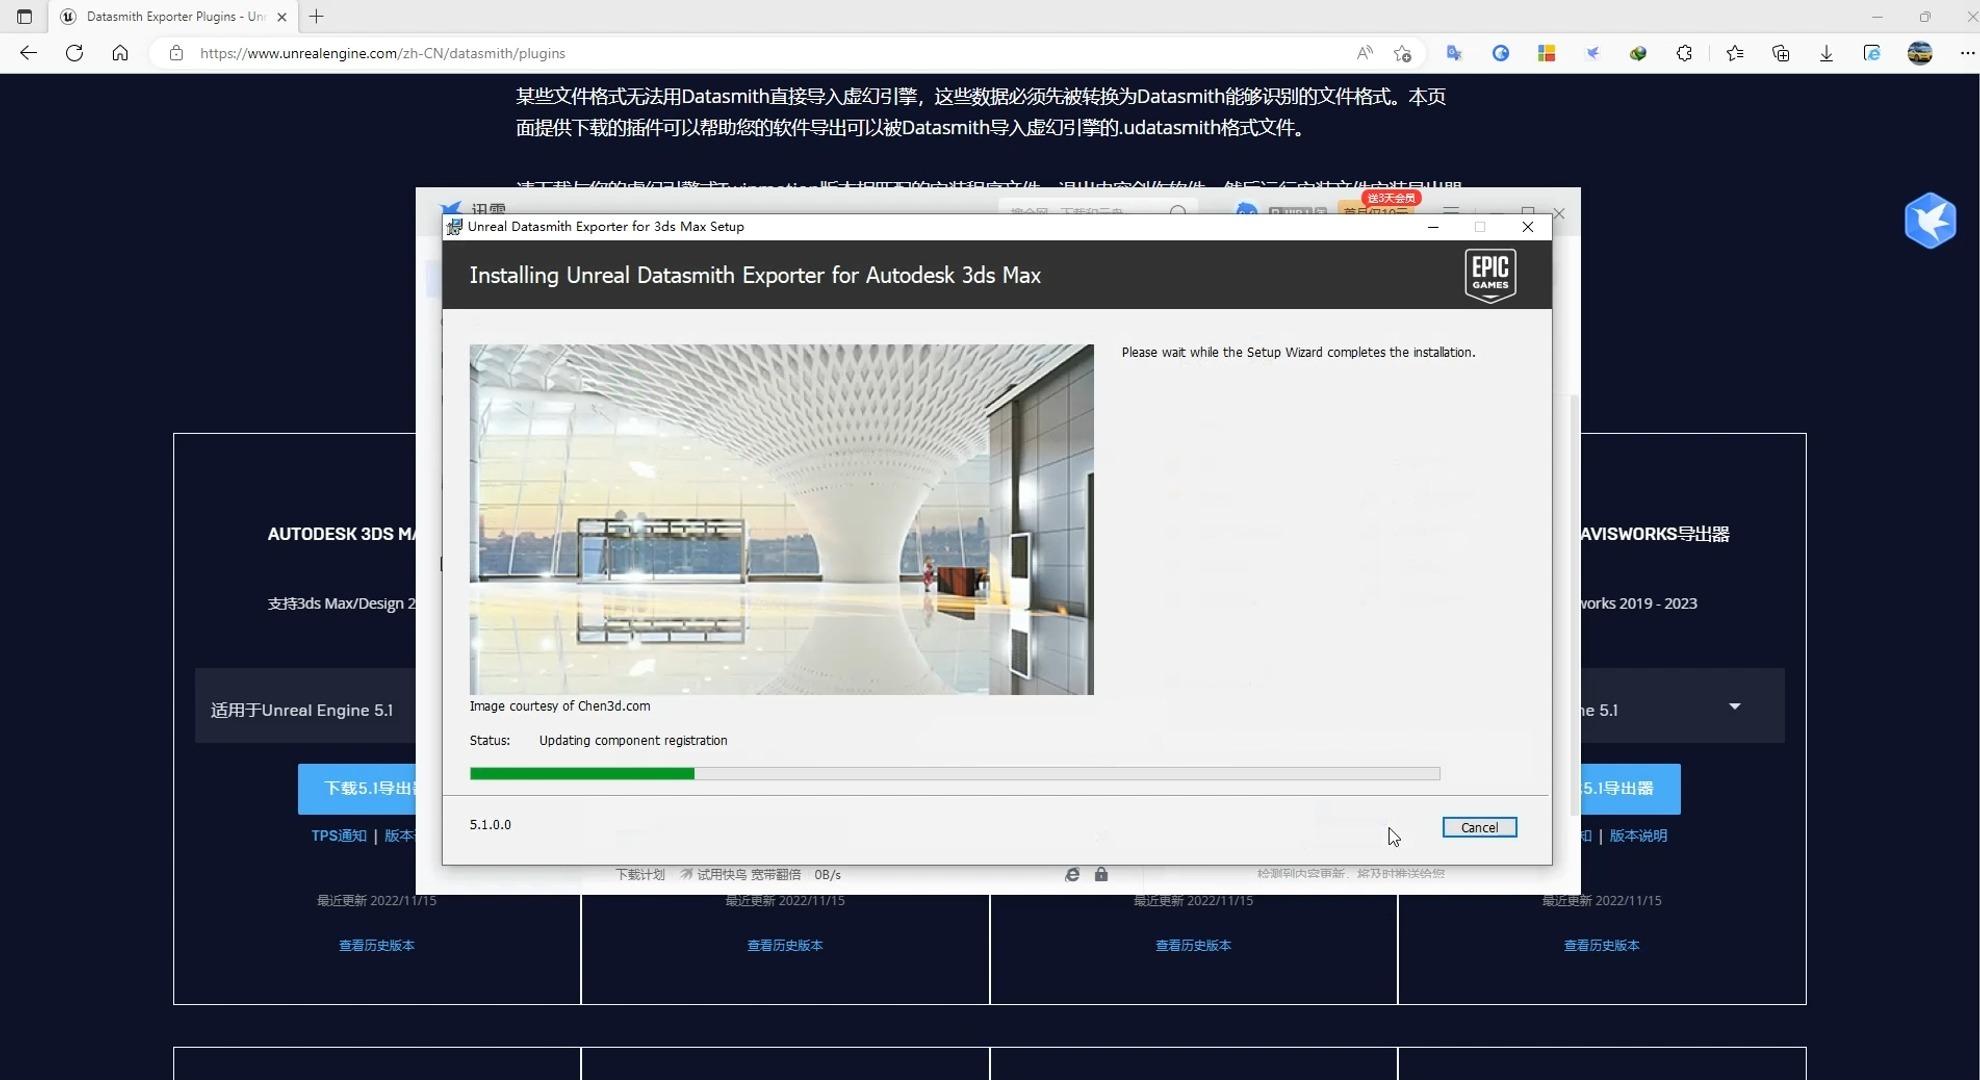Click the 送3天会员 promotion badge

point(1390,198)
